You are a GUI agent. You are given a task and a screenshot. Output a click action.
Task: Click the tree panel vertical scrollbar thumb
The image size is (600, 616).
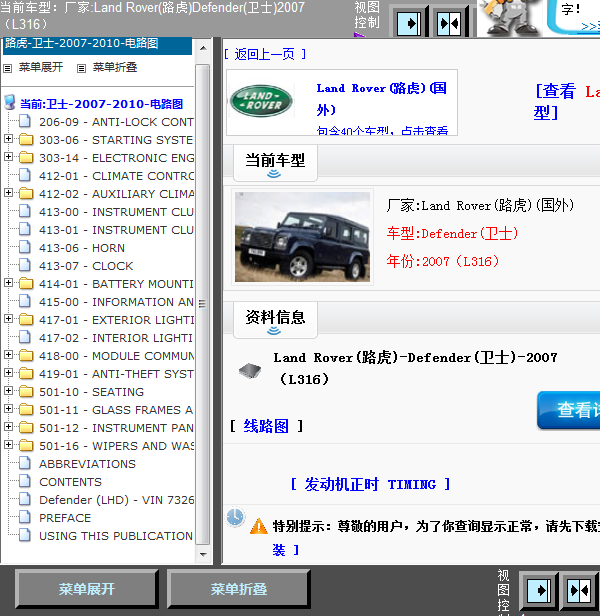(203, 304)
